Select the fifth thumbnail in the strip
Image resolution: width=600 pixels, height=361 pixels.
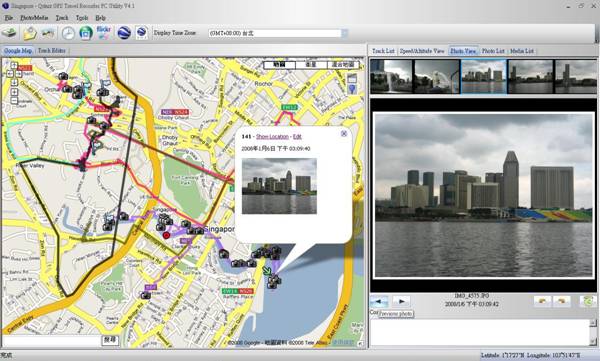576,76
